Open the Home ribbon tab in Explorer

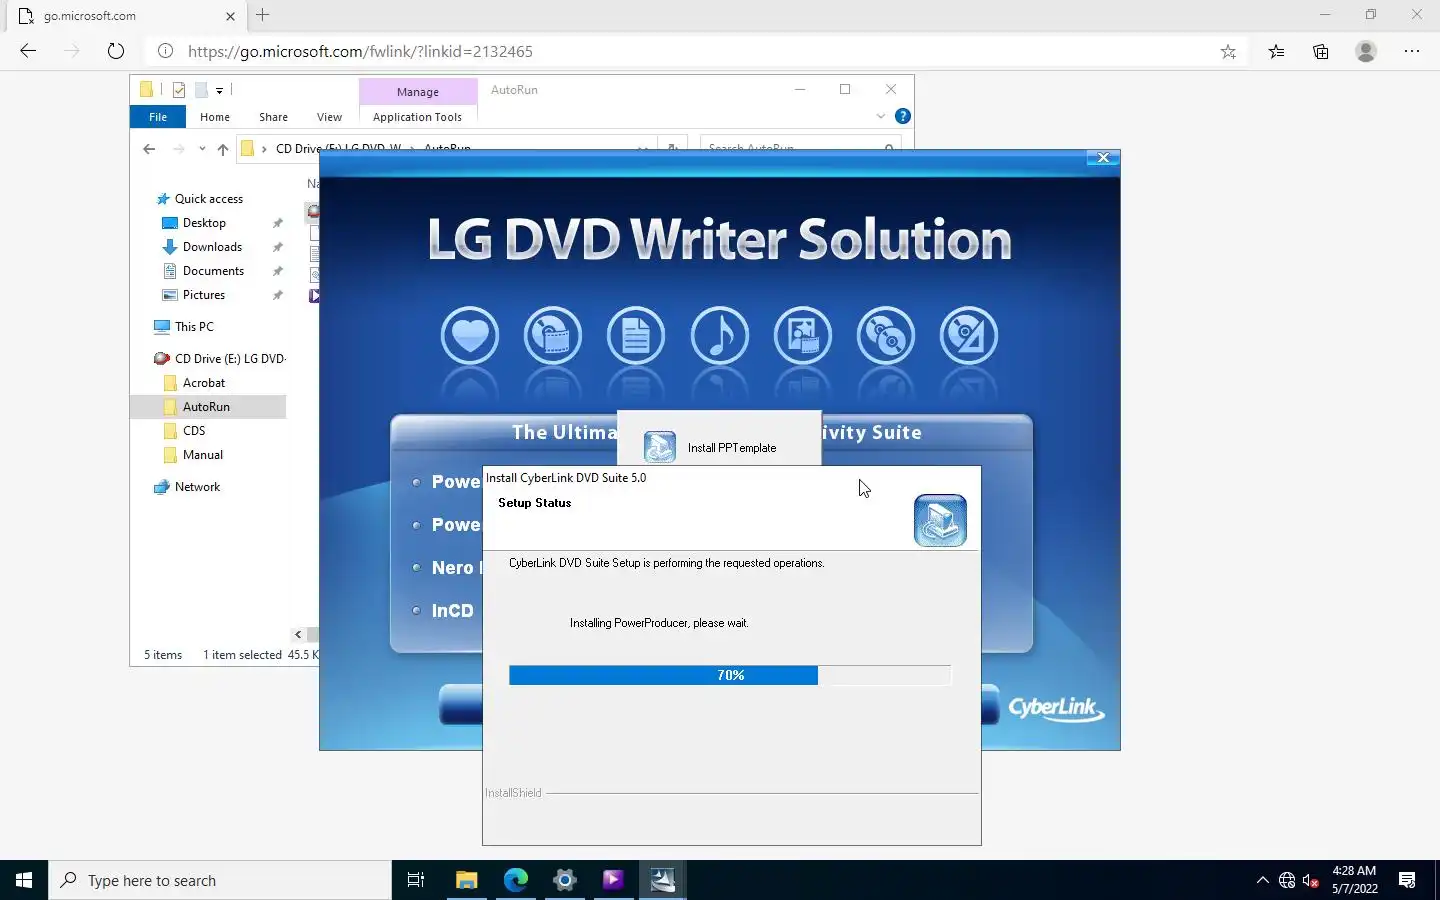(x=215, y=117)
